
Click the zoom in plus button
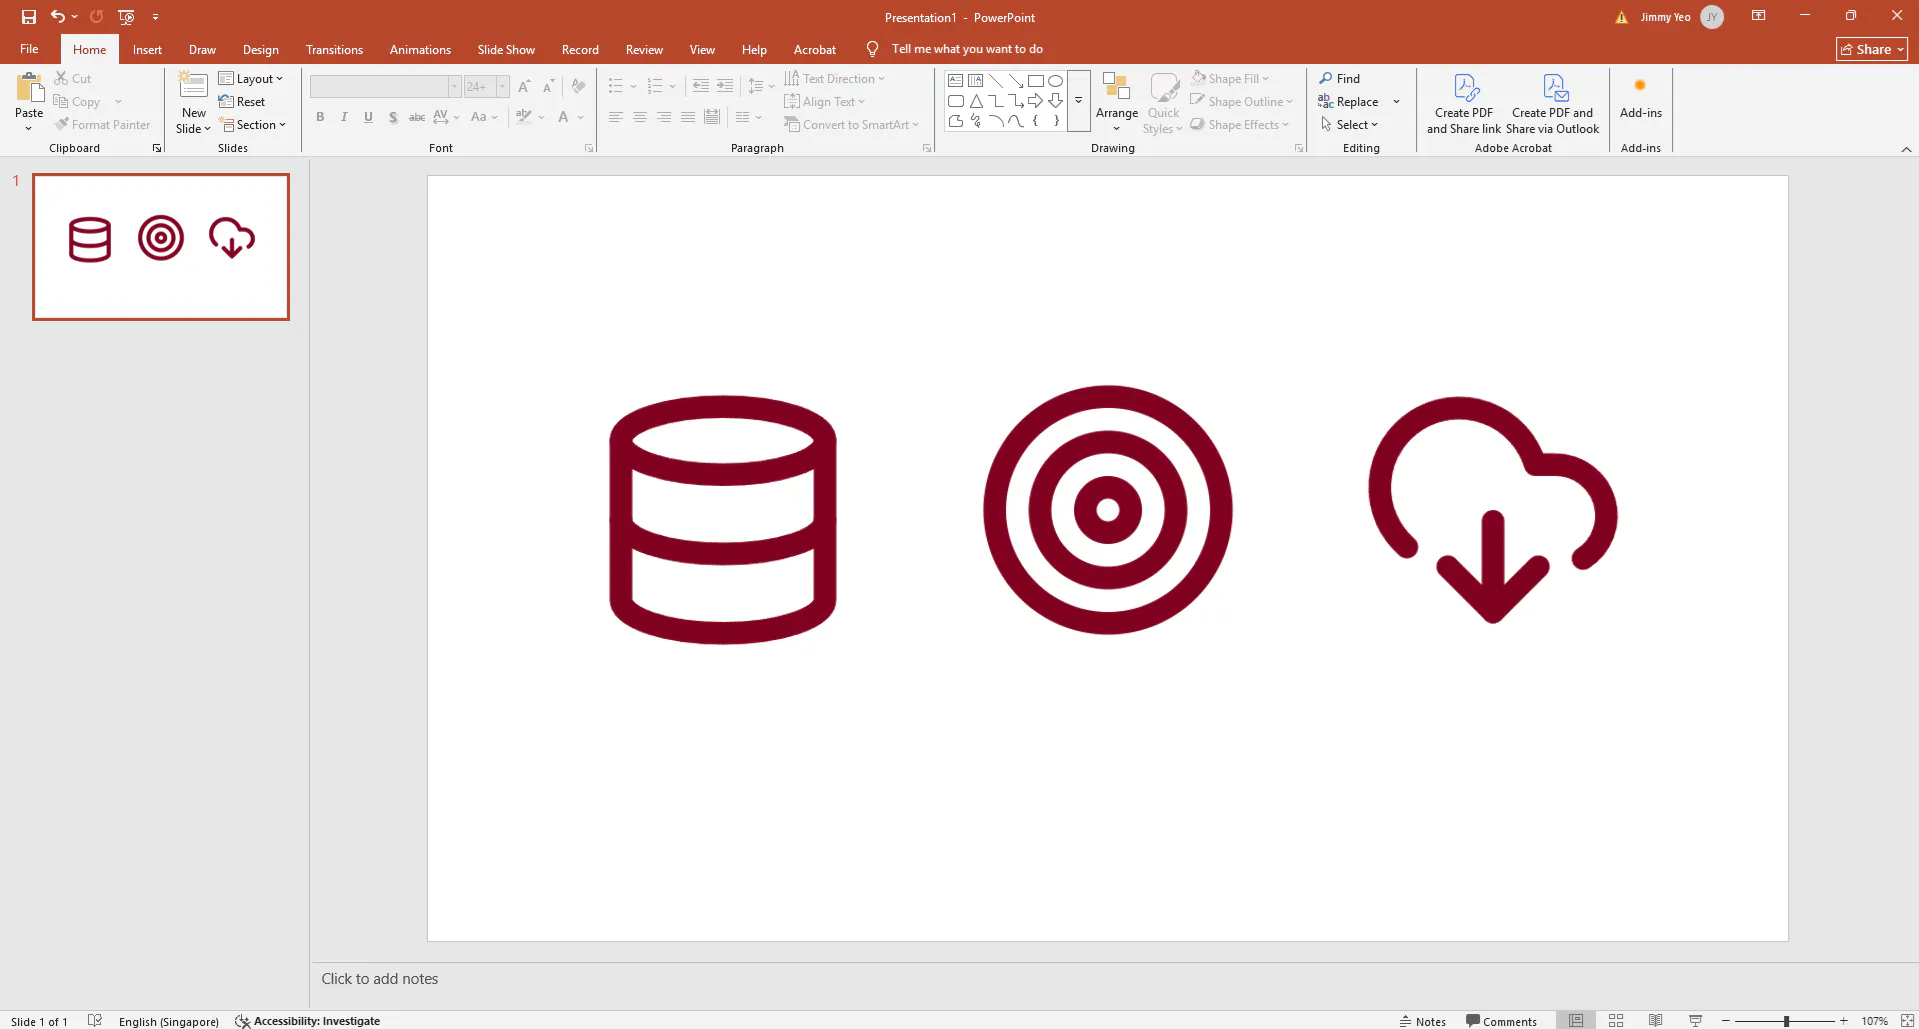(x=1844, y=1021)
